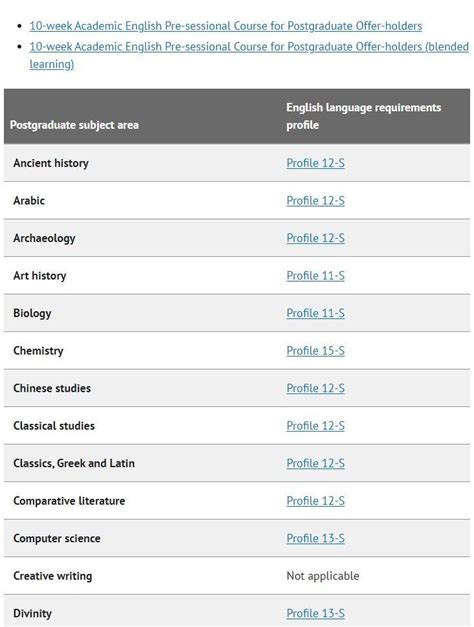
Task: Open Profile 11-S for Biology
Action: point(315,313)
